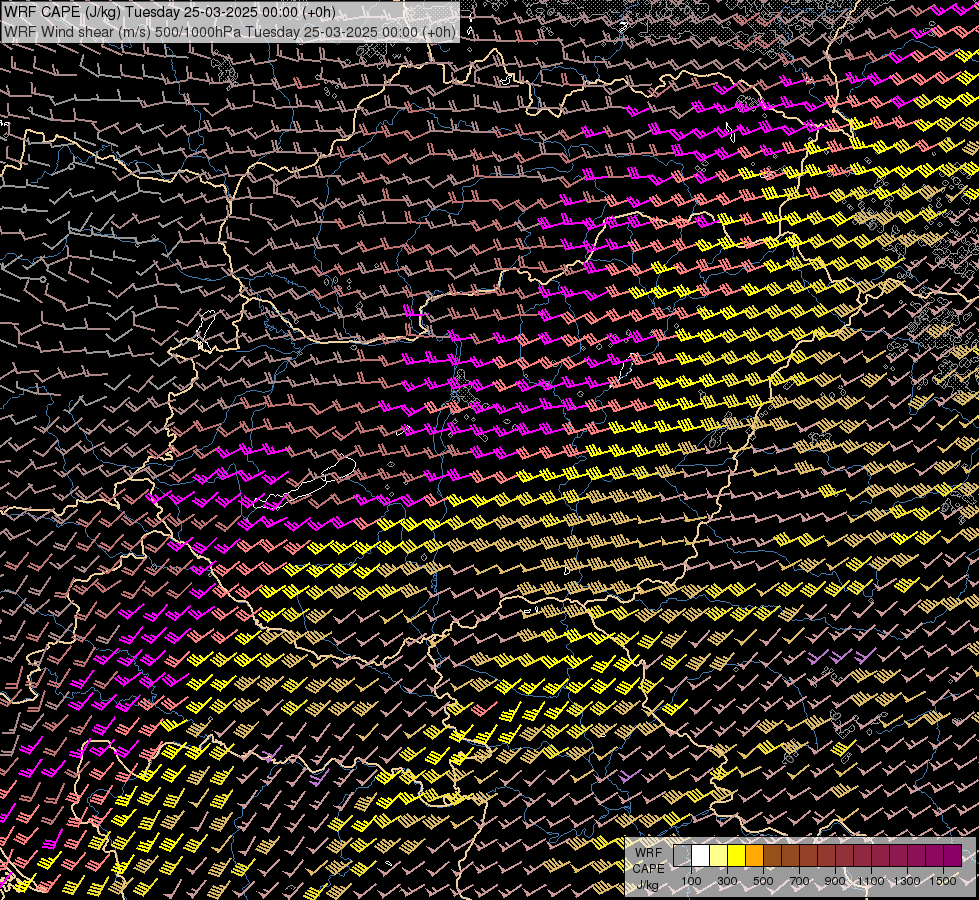This screenshot has width=979, height=900.
Task: Click the WRF CAPE title line
Action: (x=169, y=12)
